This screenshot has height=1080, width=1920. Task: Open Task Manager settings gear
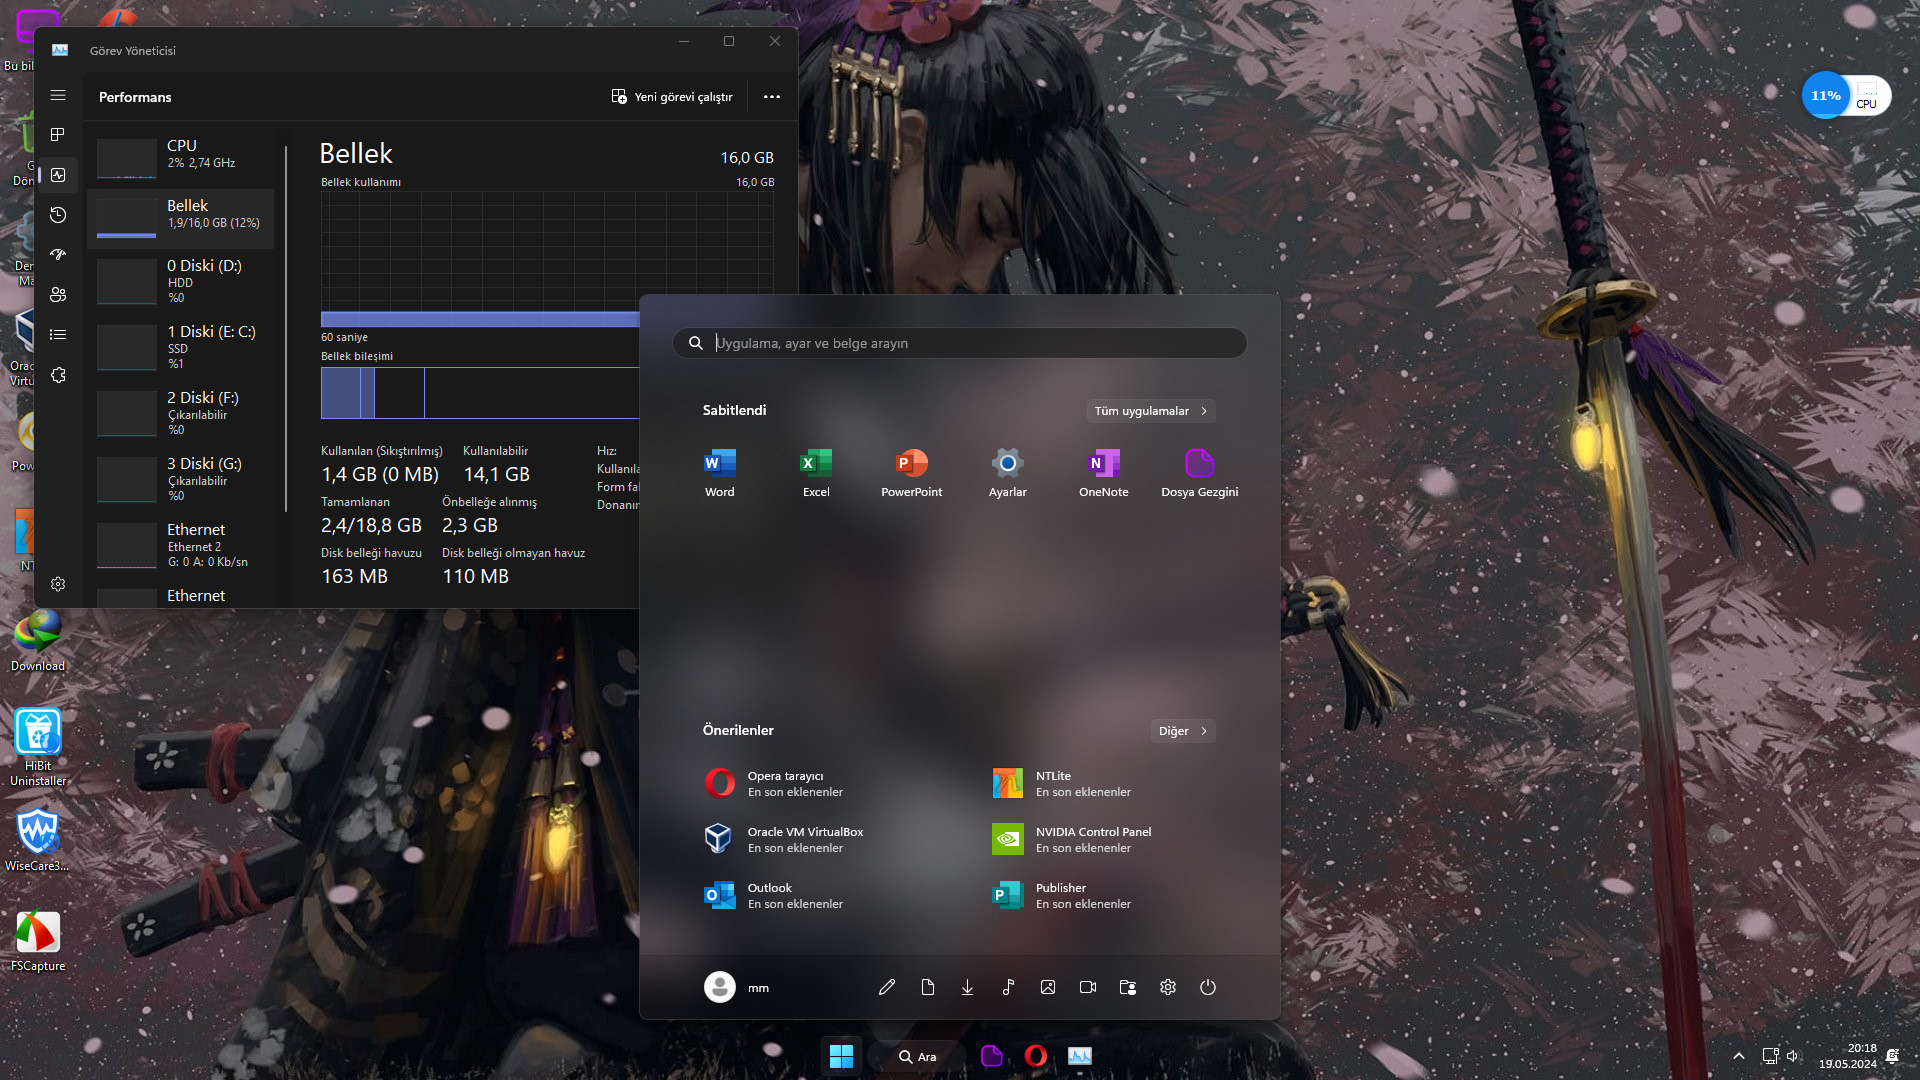58,584
